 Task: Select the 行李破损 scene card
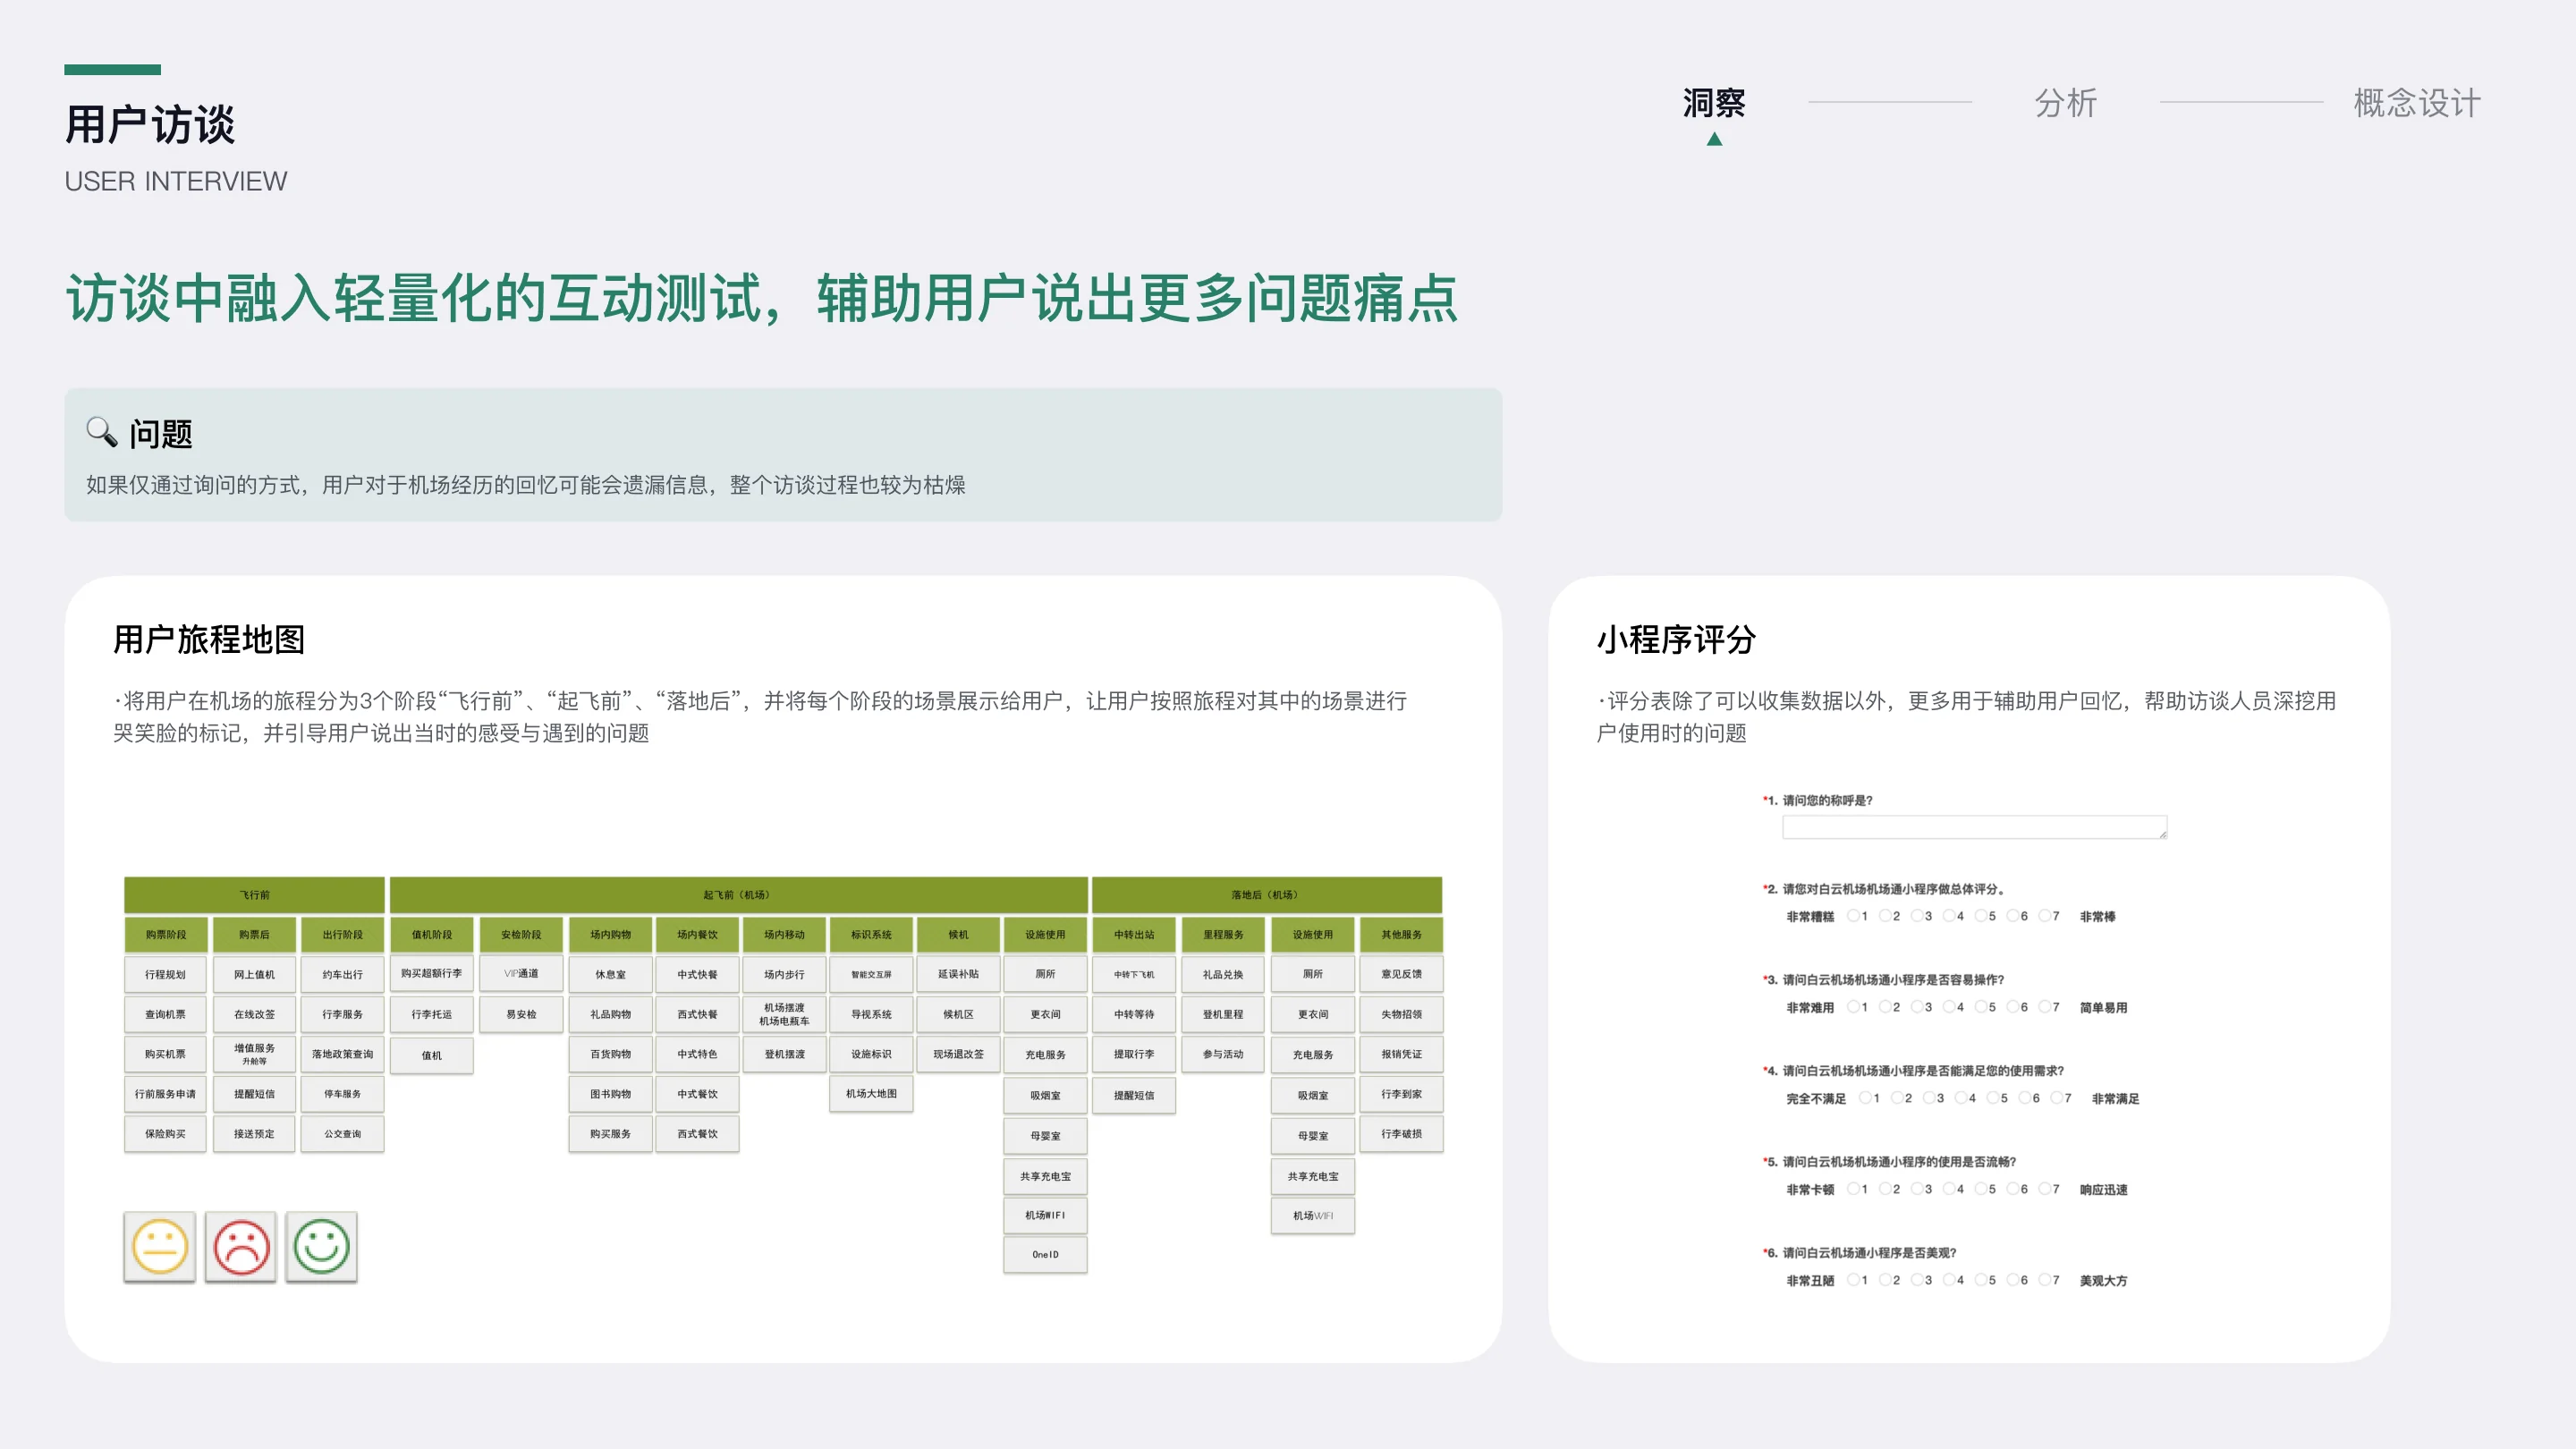[x=1401, y=1134]
